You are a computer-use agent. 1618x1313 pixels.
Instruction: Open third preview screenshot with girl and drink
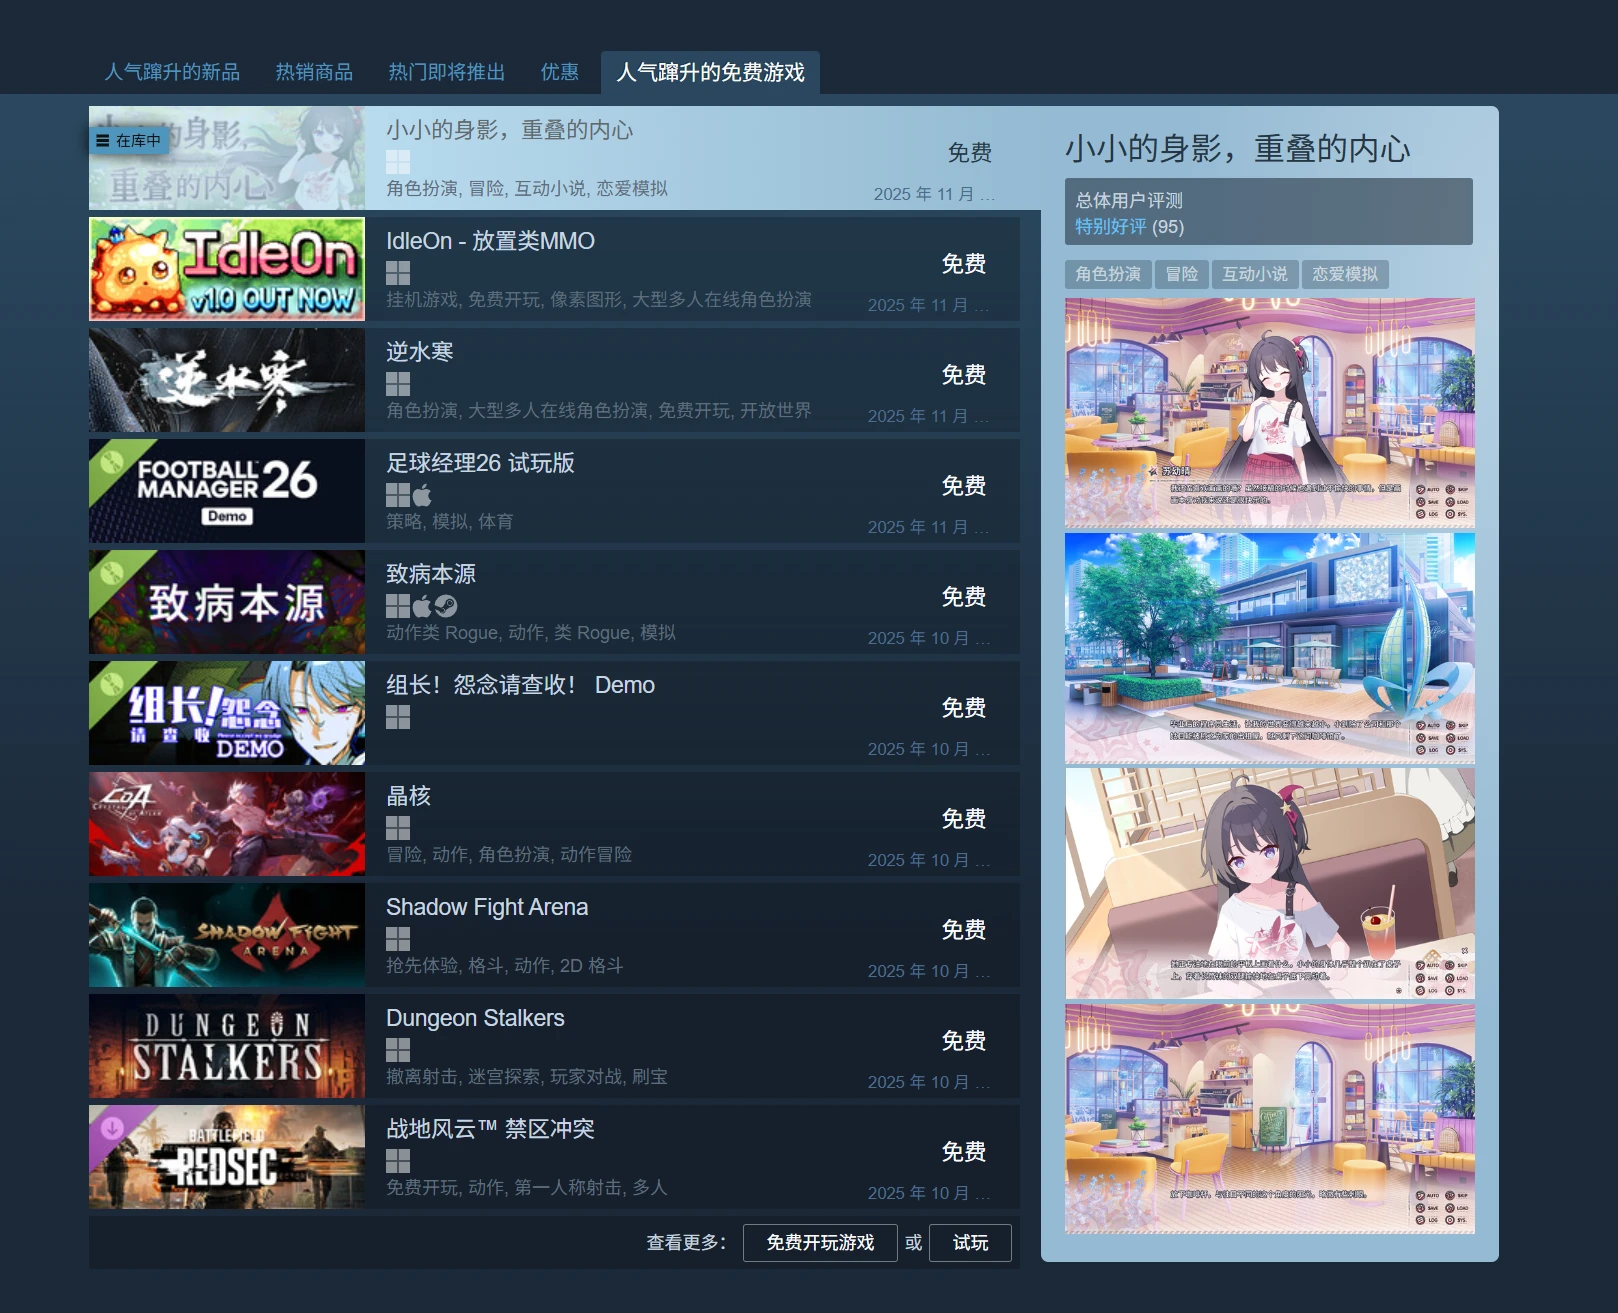point(1270,883)
